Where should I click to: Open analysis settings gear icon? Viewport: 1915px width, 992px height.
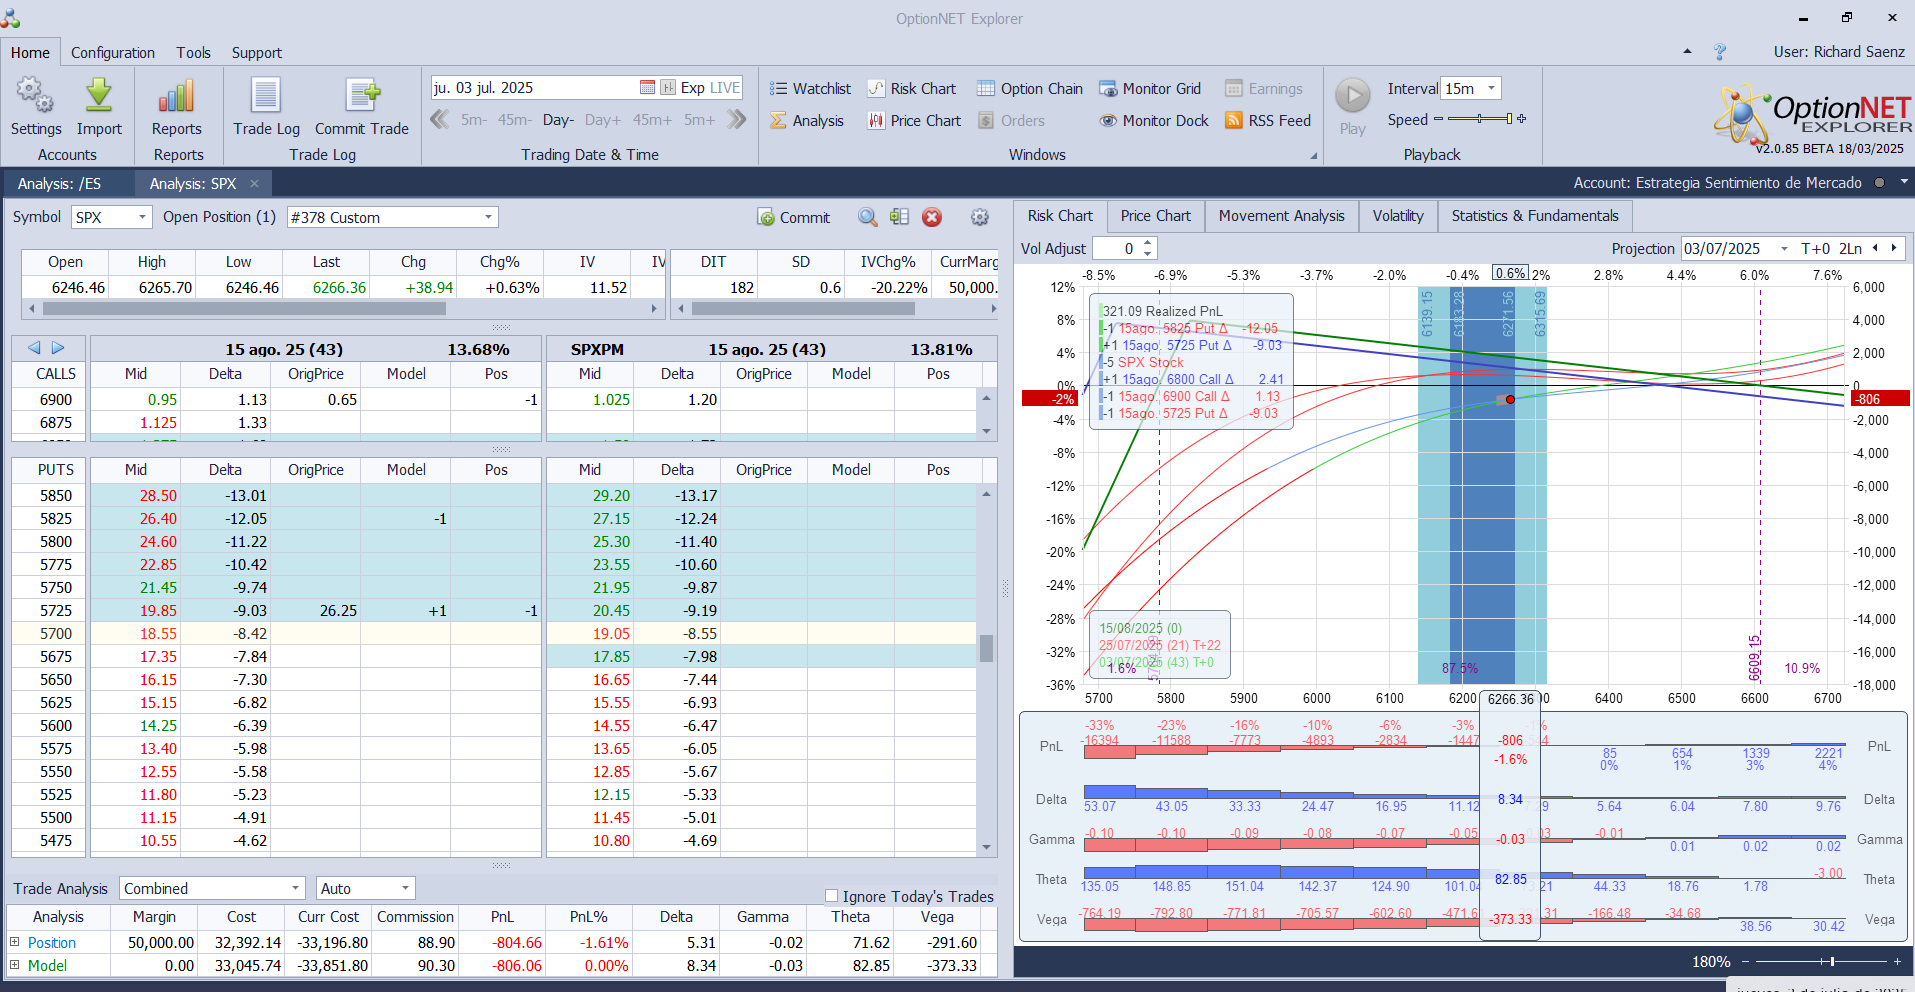coord(980,217)
